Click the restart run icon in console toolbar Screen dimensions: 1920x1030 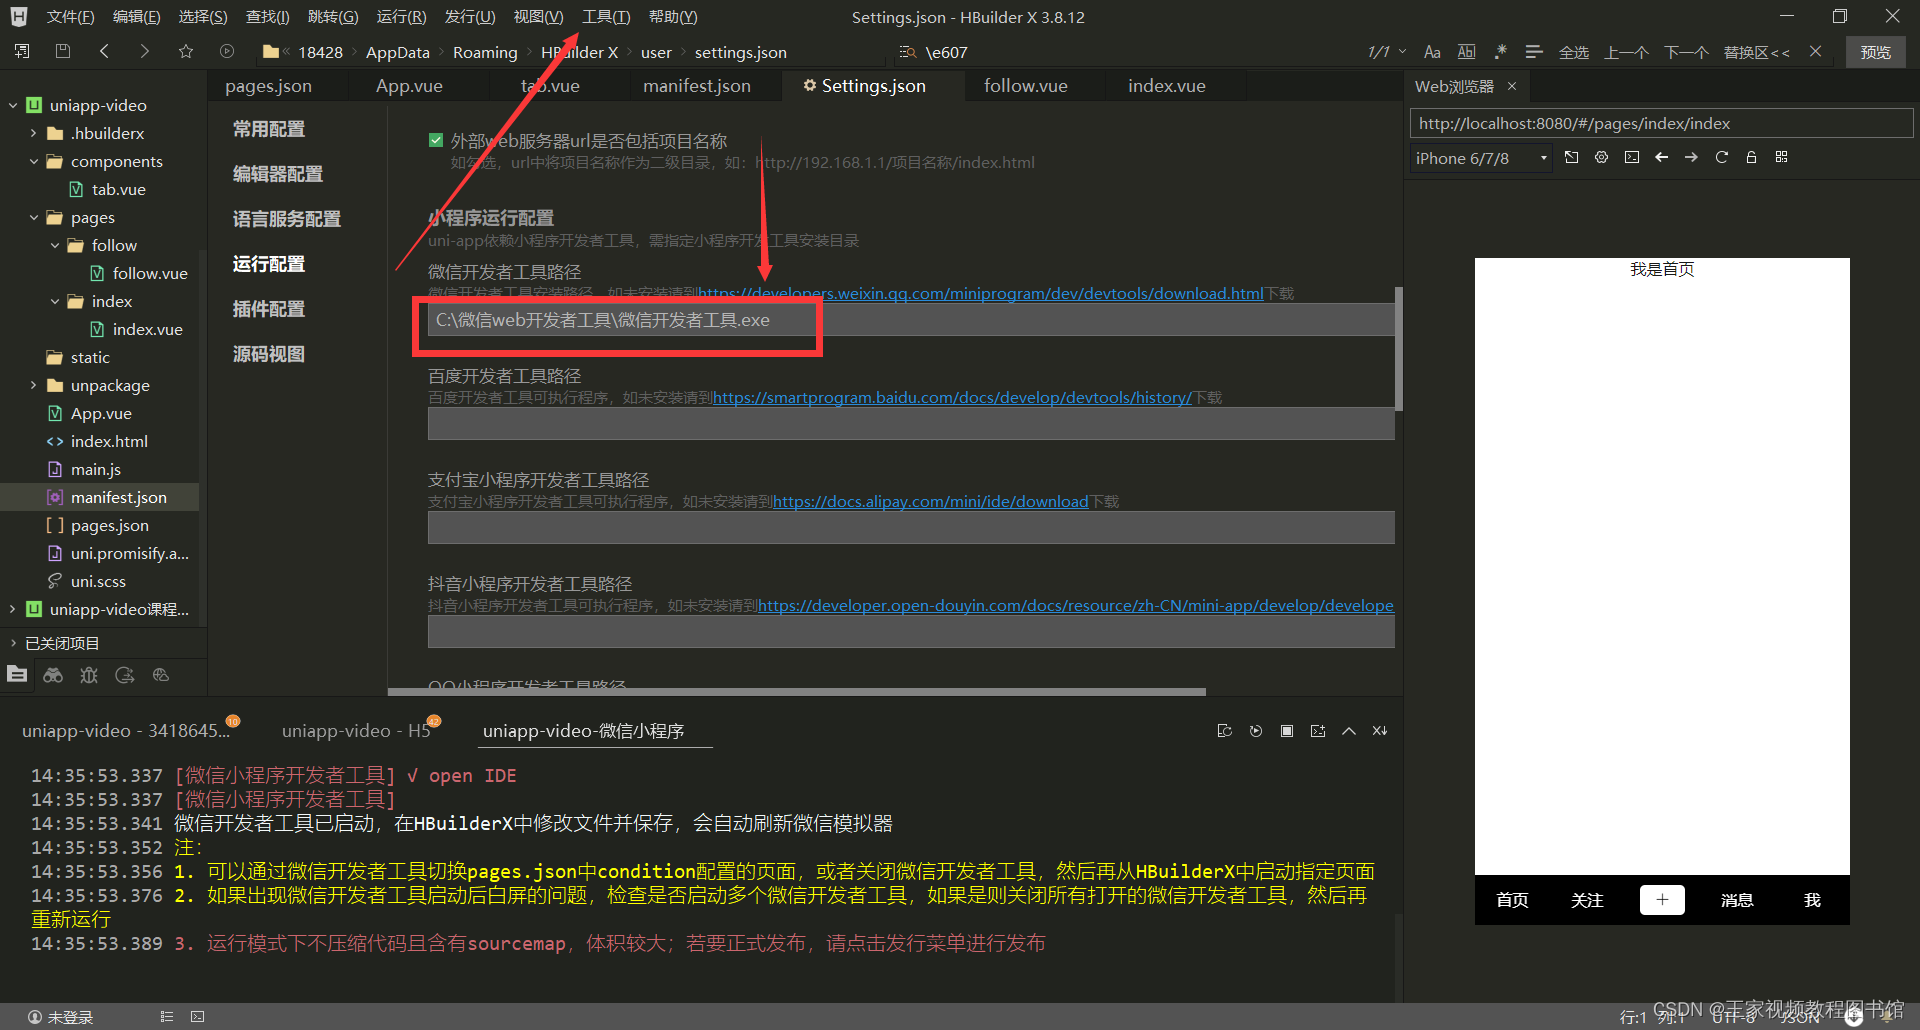tap(1256, 731)
